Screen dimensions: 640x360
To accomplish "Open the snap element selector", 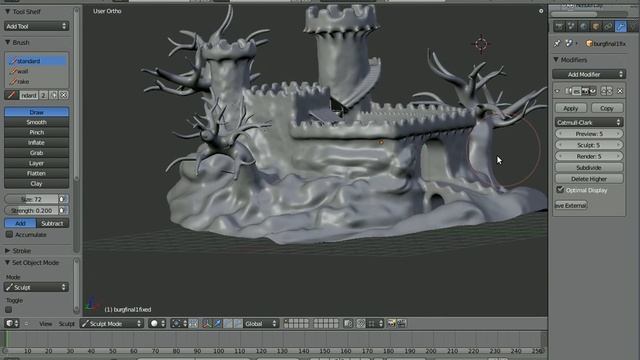I will [x=376, y=324].
